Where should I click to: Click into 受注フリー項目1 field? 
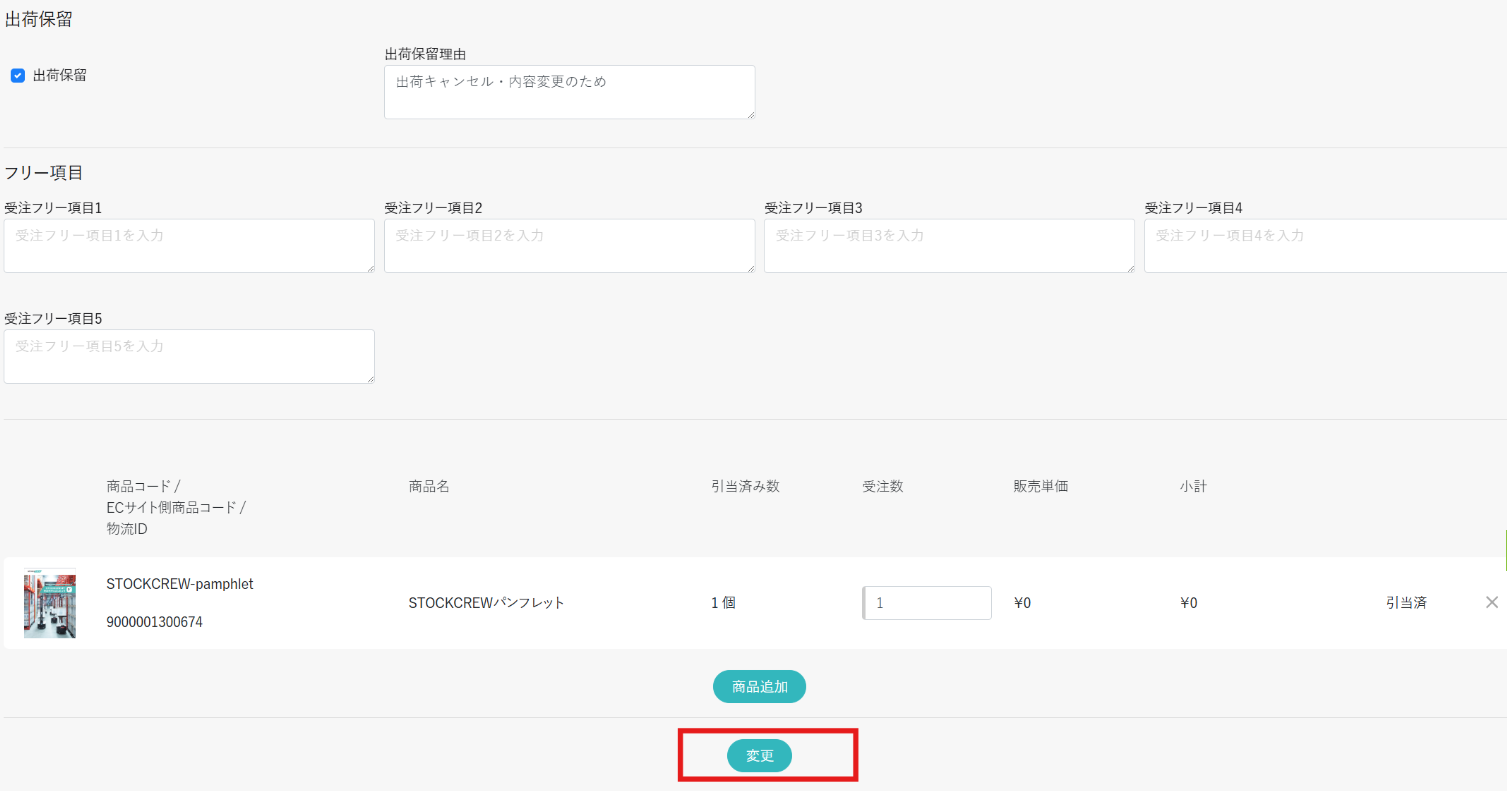[188, 246]
